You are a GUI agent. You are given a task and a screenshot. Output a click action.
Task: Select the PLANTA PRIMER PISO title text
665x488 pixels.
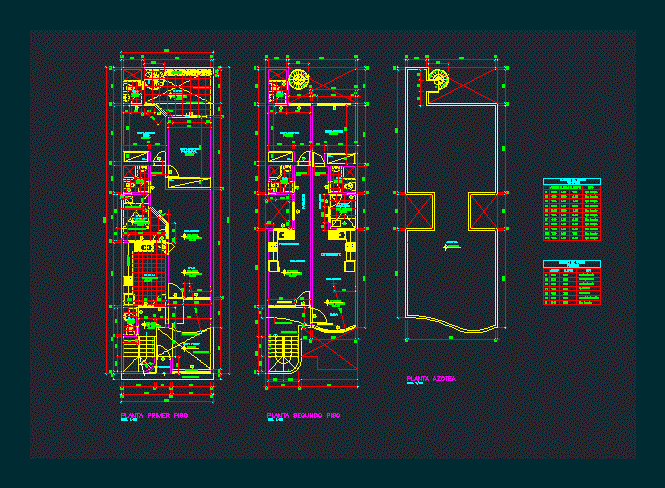155,413
